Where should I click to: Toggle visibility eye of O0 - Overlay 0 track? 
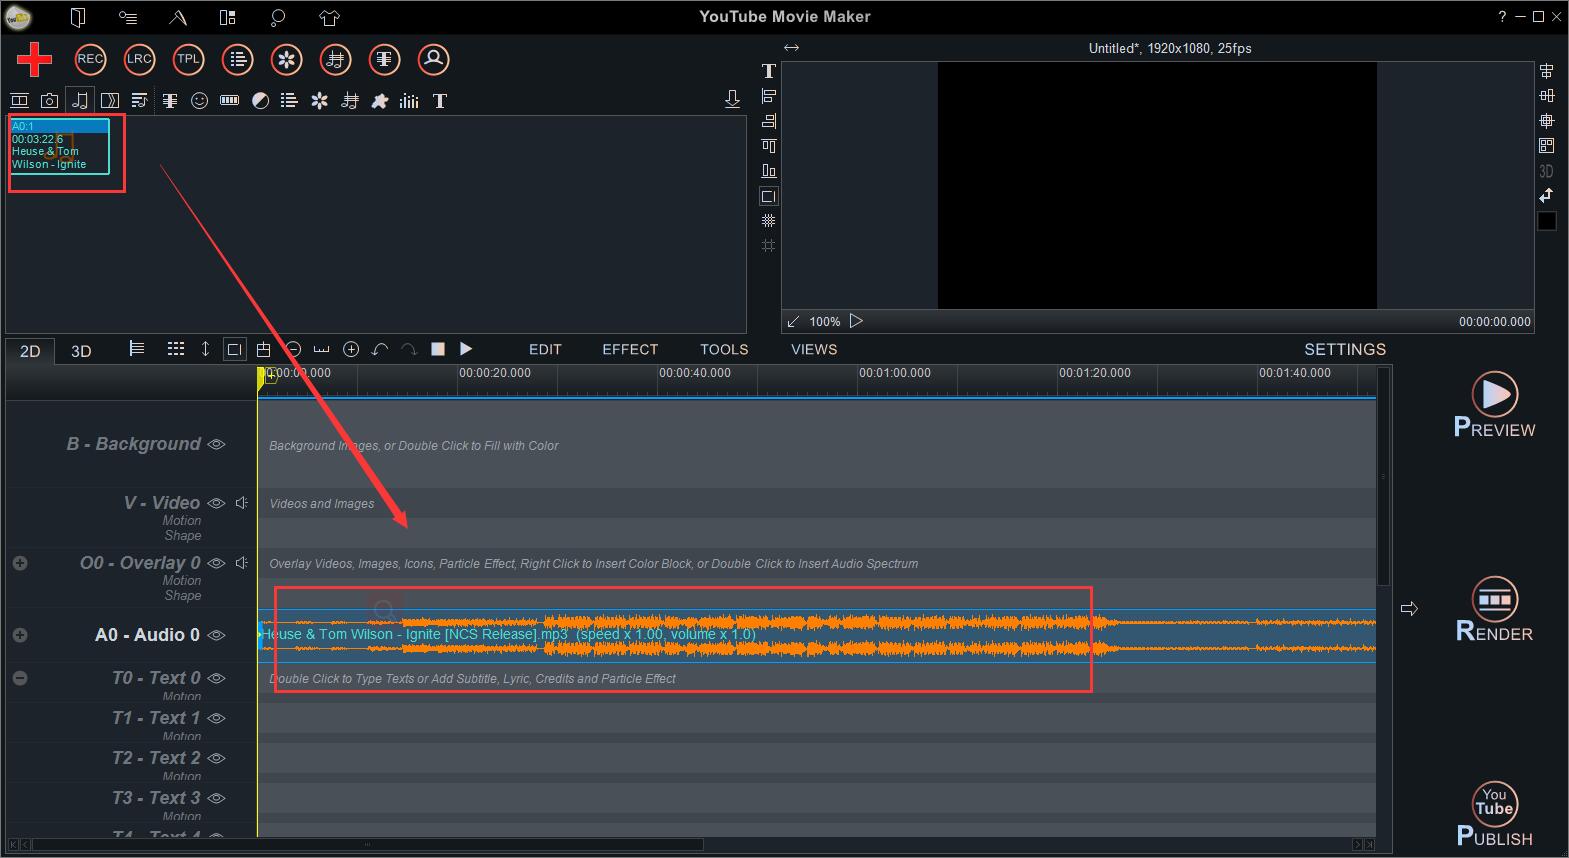tap(216, 563)
